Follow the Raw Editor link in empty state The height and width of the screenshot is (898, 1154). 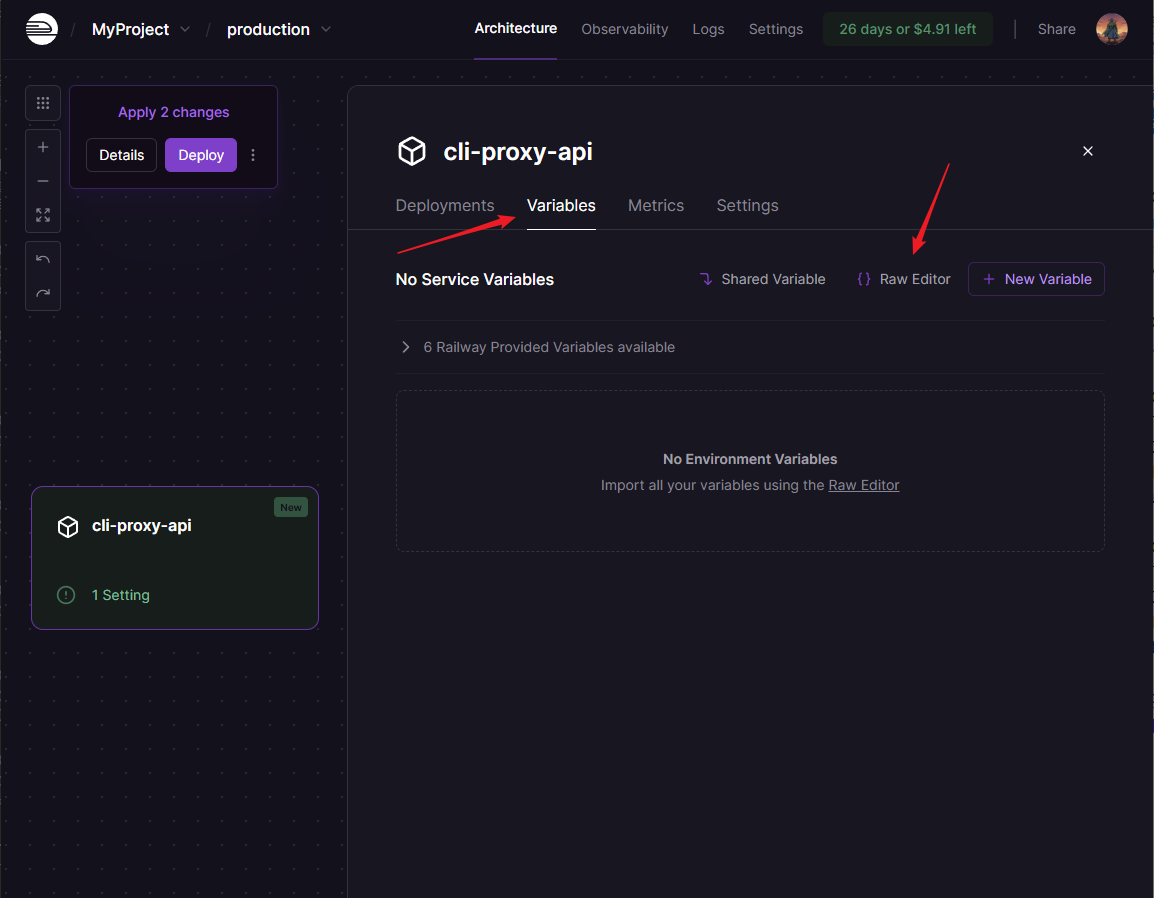pos(863,485)
